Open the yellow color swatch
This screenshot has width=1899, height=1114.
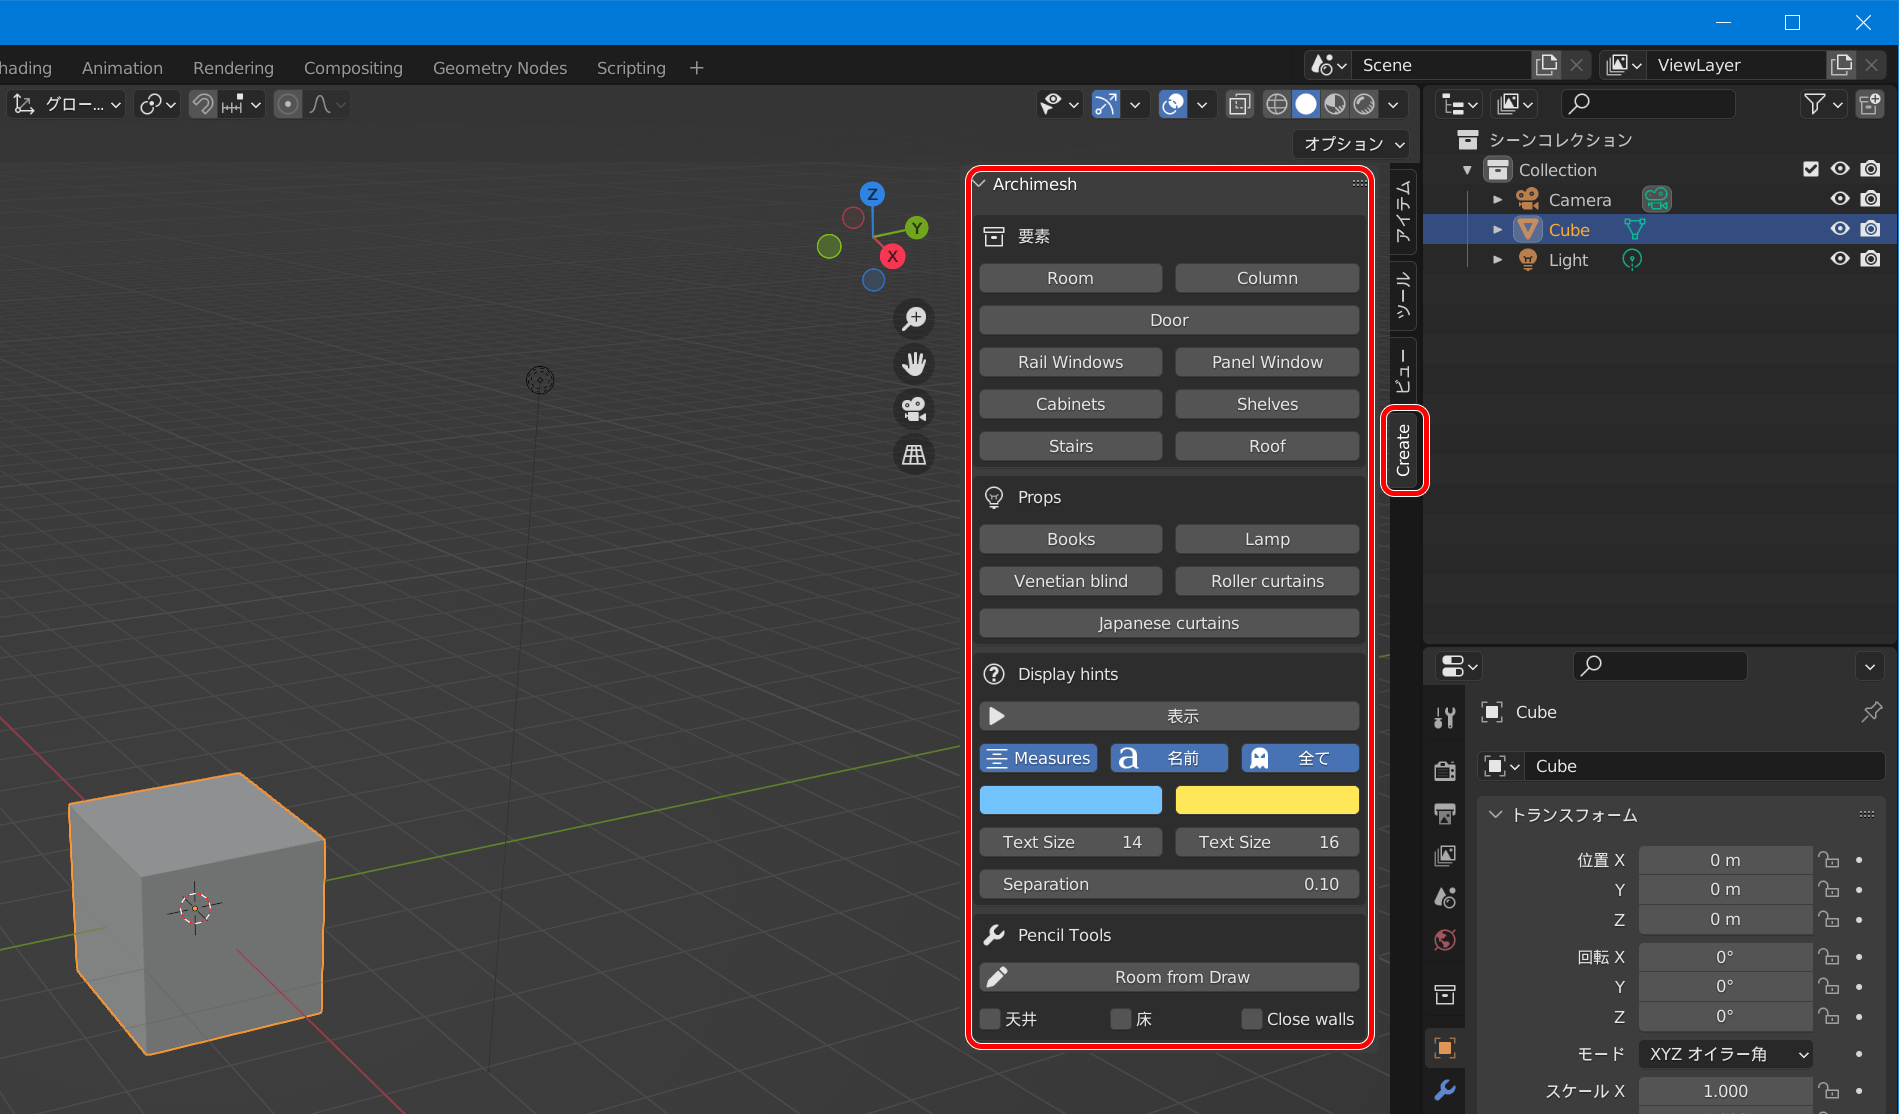click(x=1267, y=800)
